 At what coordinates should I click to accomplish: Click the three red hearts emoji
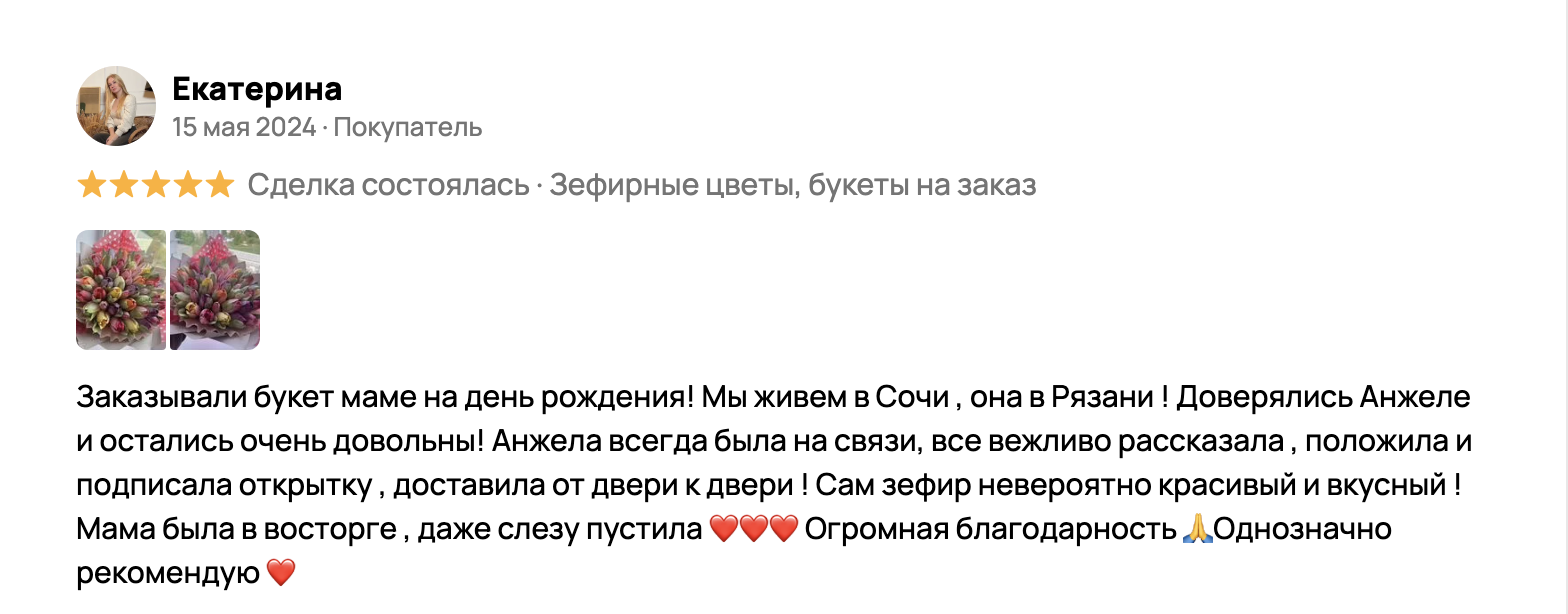tap(753, 529)
